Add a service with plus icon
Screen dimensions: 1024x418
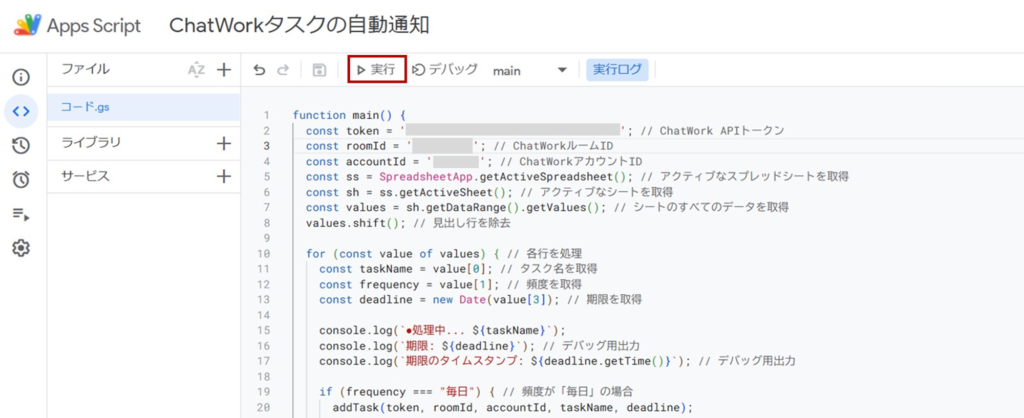tap(224, 176)
